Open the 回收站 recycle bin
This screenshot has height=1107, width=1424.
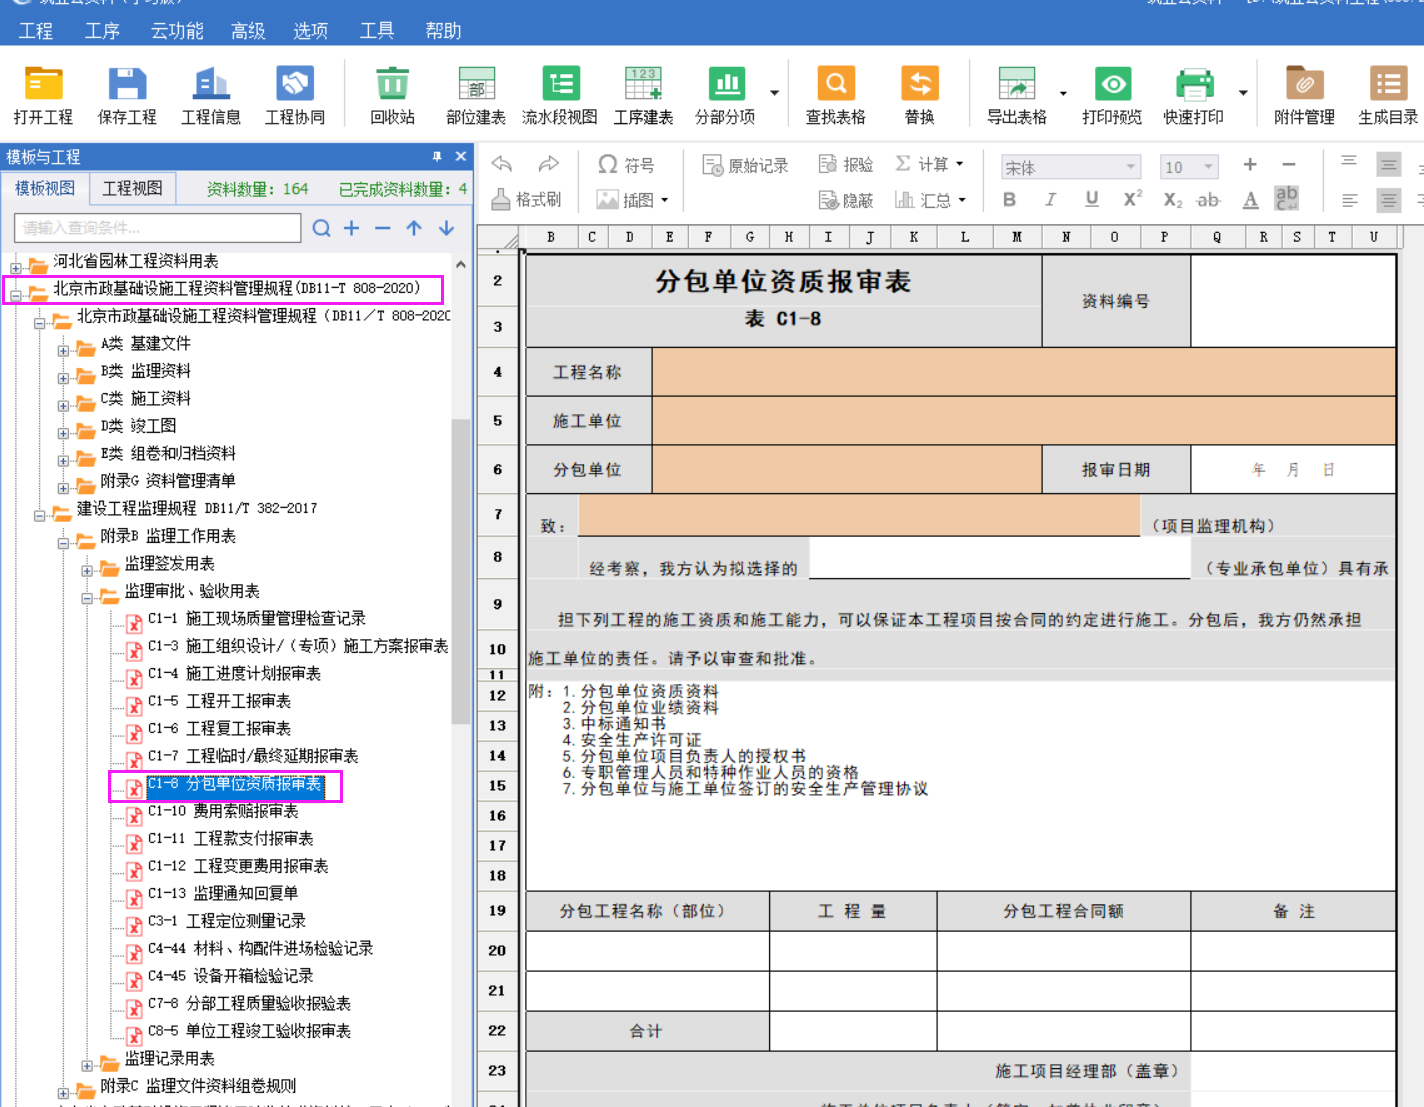[x=392, y=96]
